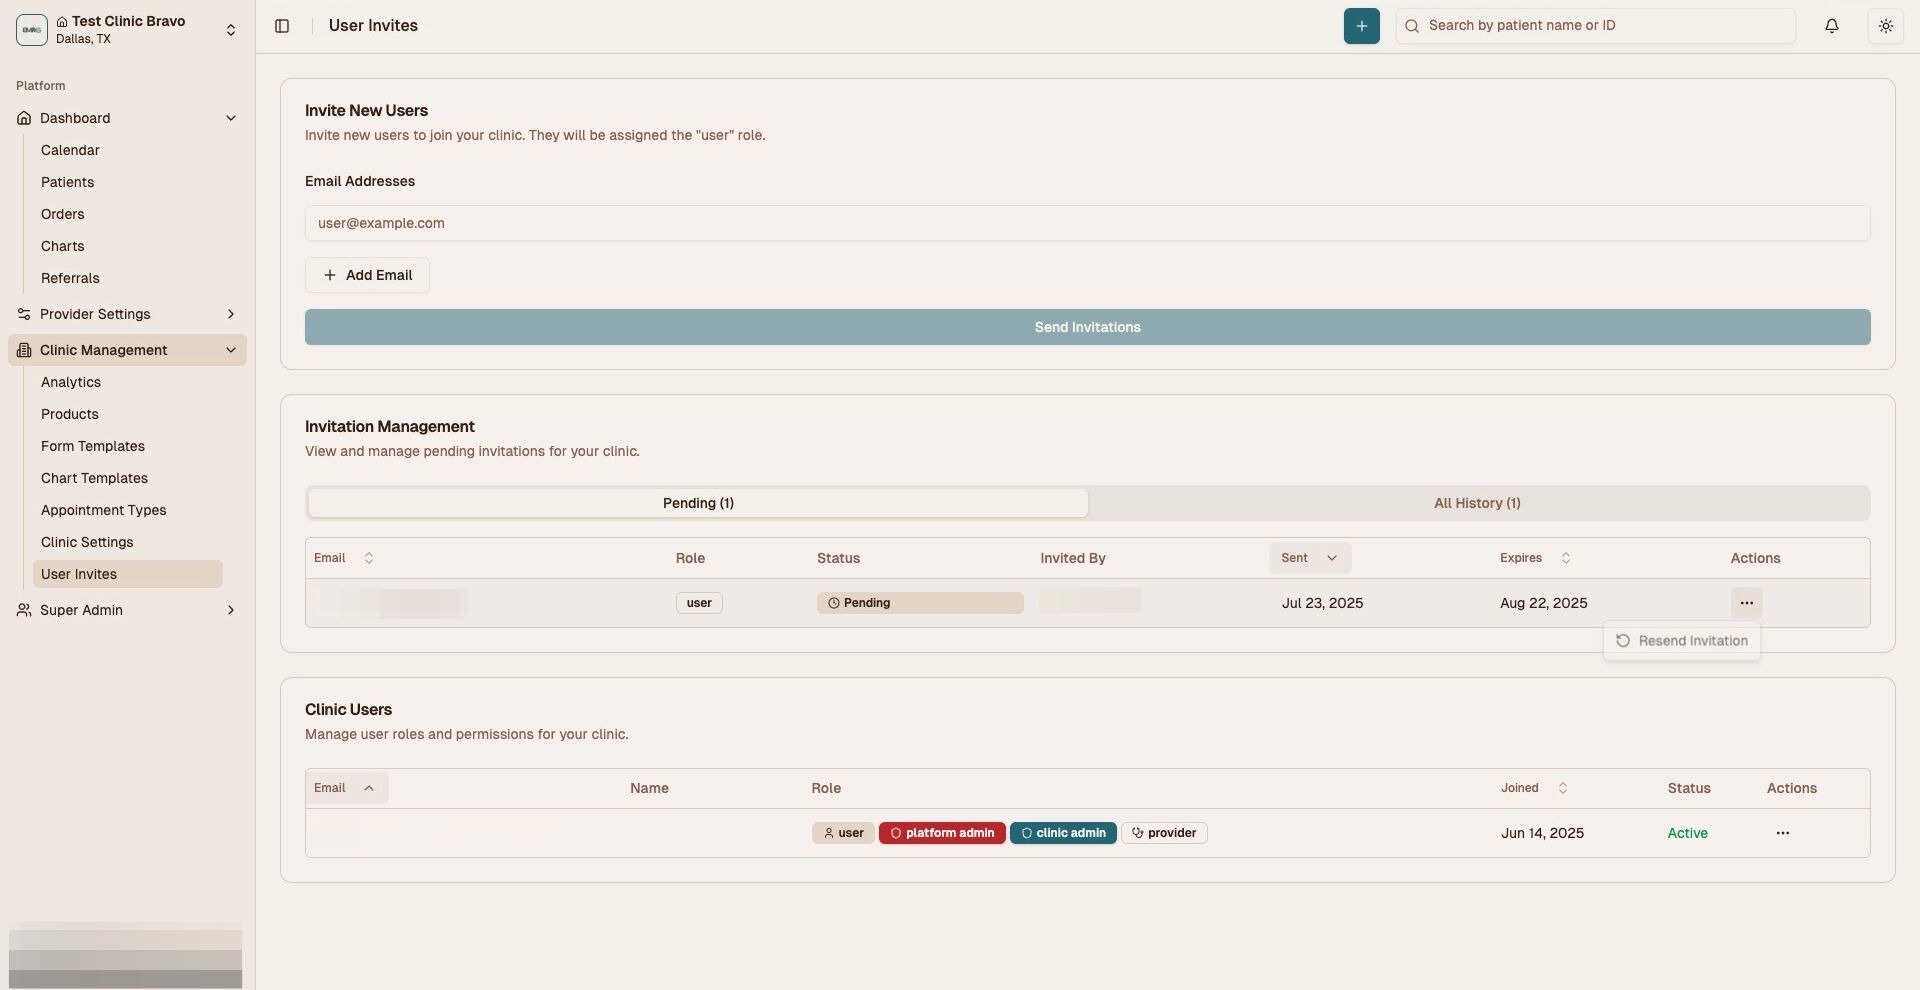The height and width of the screenshot is (990, 1920).
Task: Go to Patients page
Action: point(67,182)
